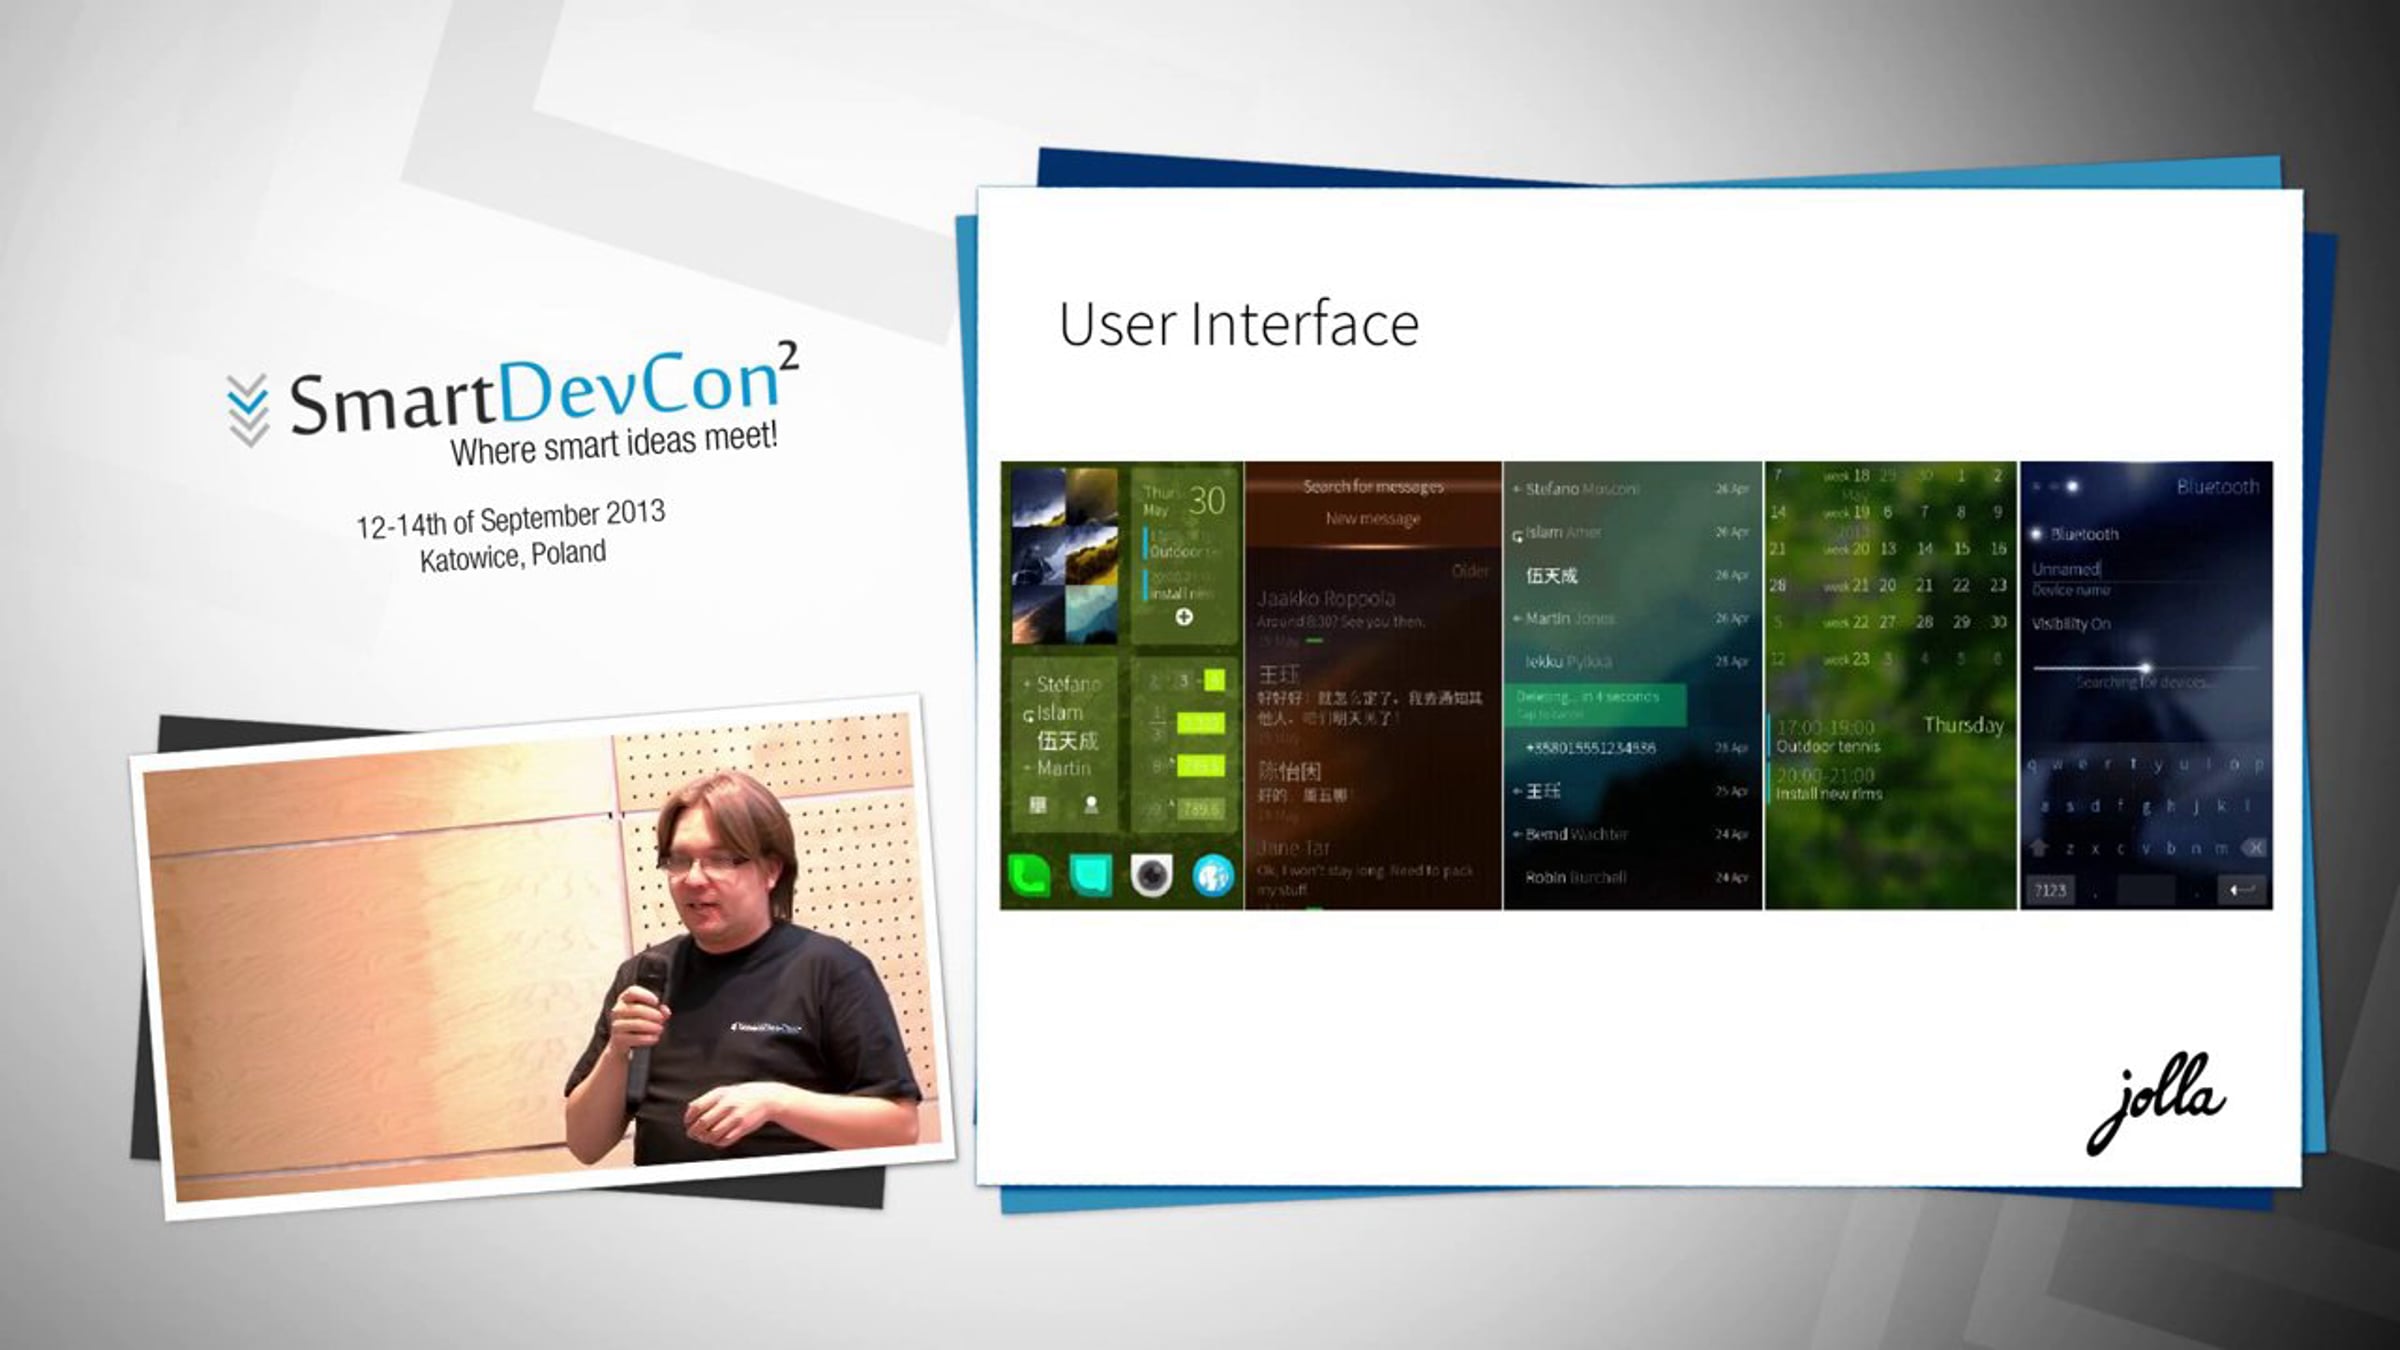2400x1350 pixels.
Task: Open the blue globe Browser icon
Action: (1213, 876)
